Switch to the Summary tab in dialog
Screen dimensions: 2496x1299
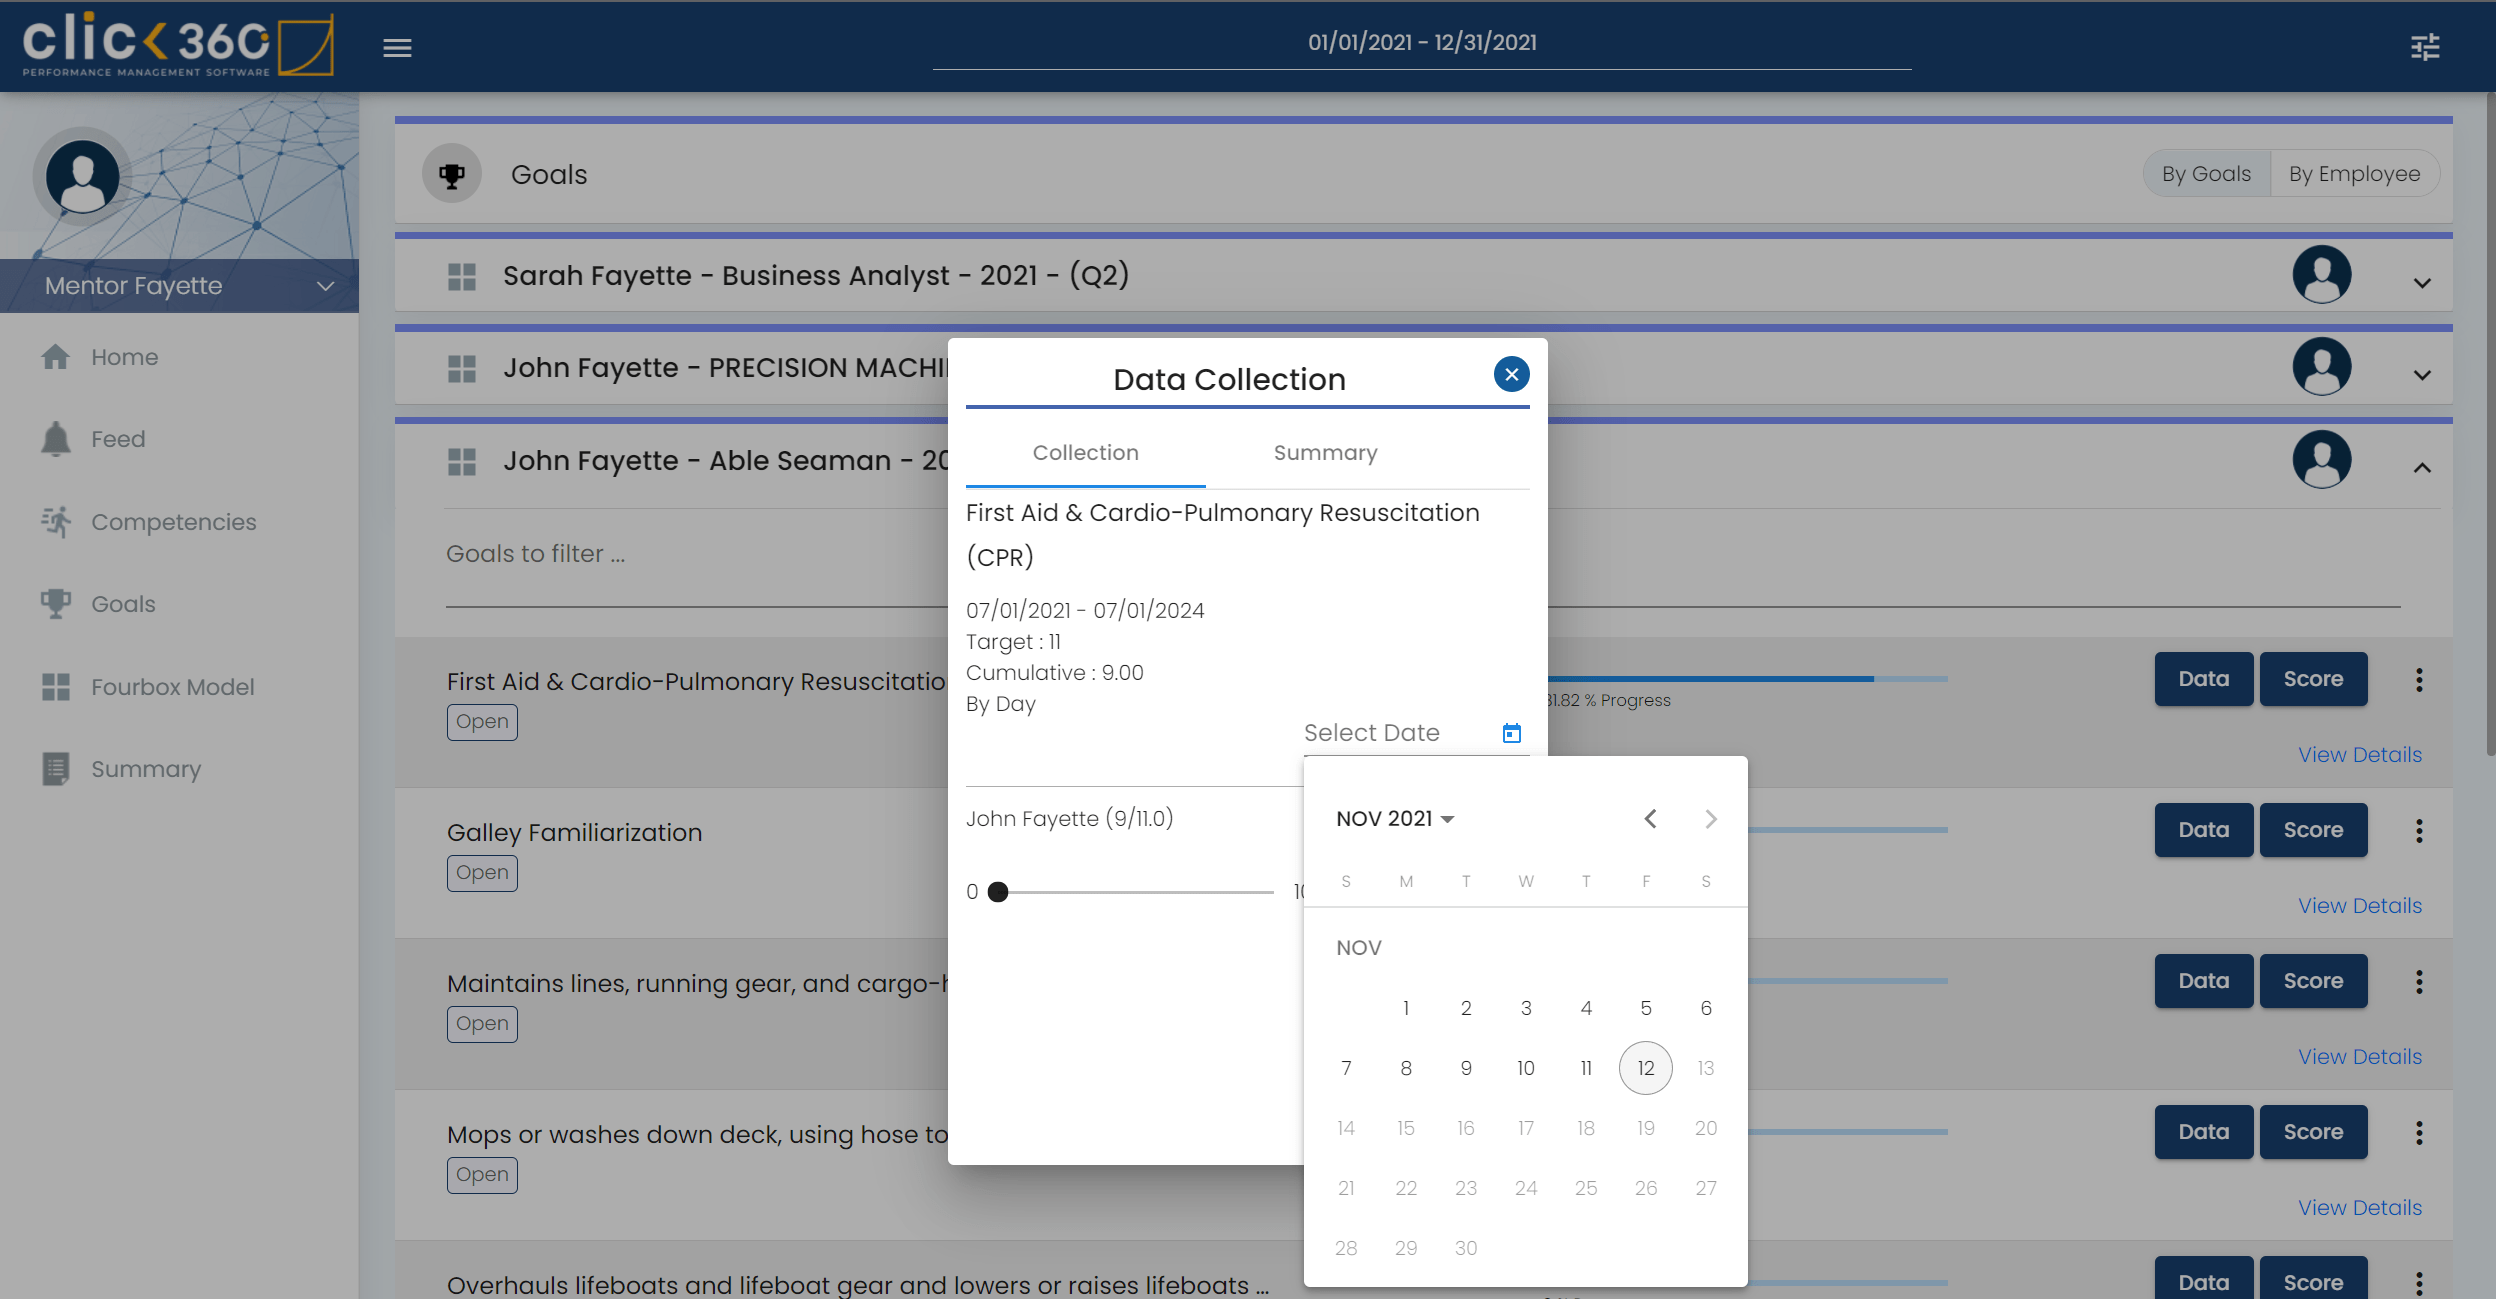click(x=1325, y=453)
